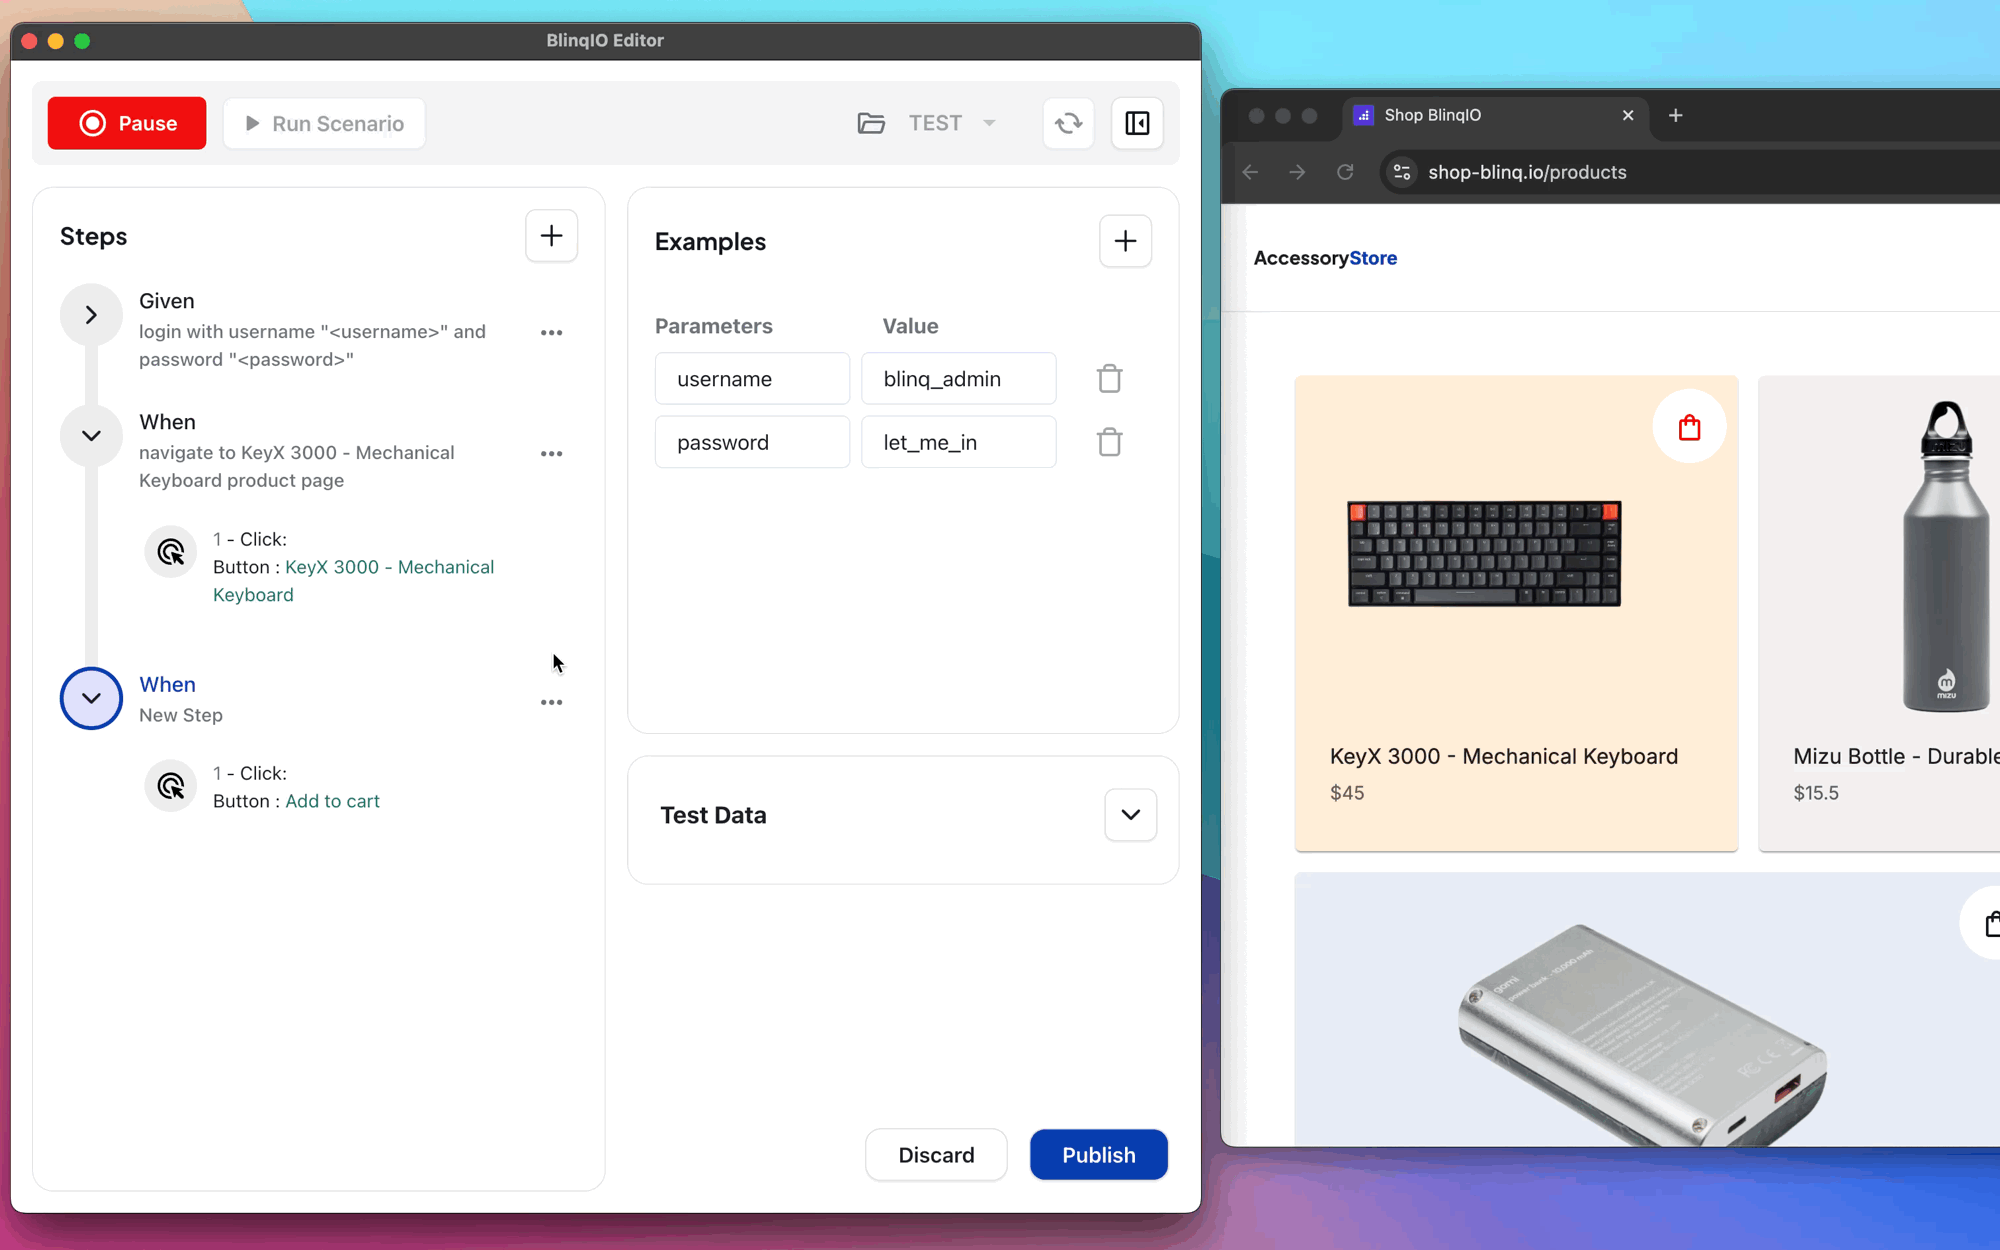Click the Discard button
The width and height of the screenshot is (2000, 1250).
tap(937, 1155)
